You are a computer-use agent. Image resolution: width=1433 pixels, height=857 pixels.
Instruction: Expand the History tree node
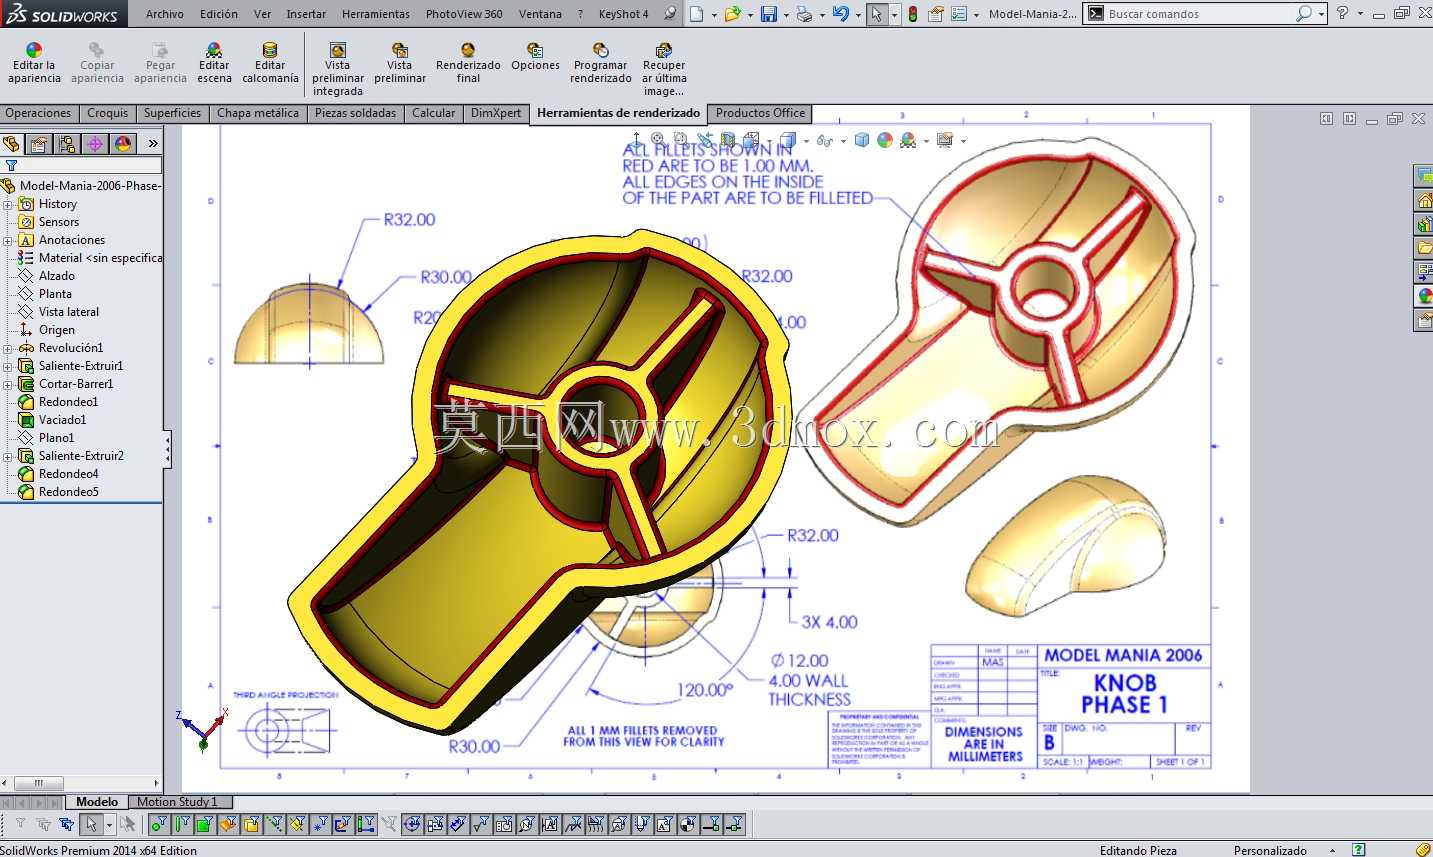8,204
